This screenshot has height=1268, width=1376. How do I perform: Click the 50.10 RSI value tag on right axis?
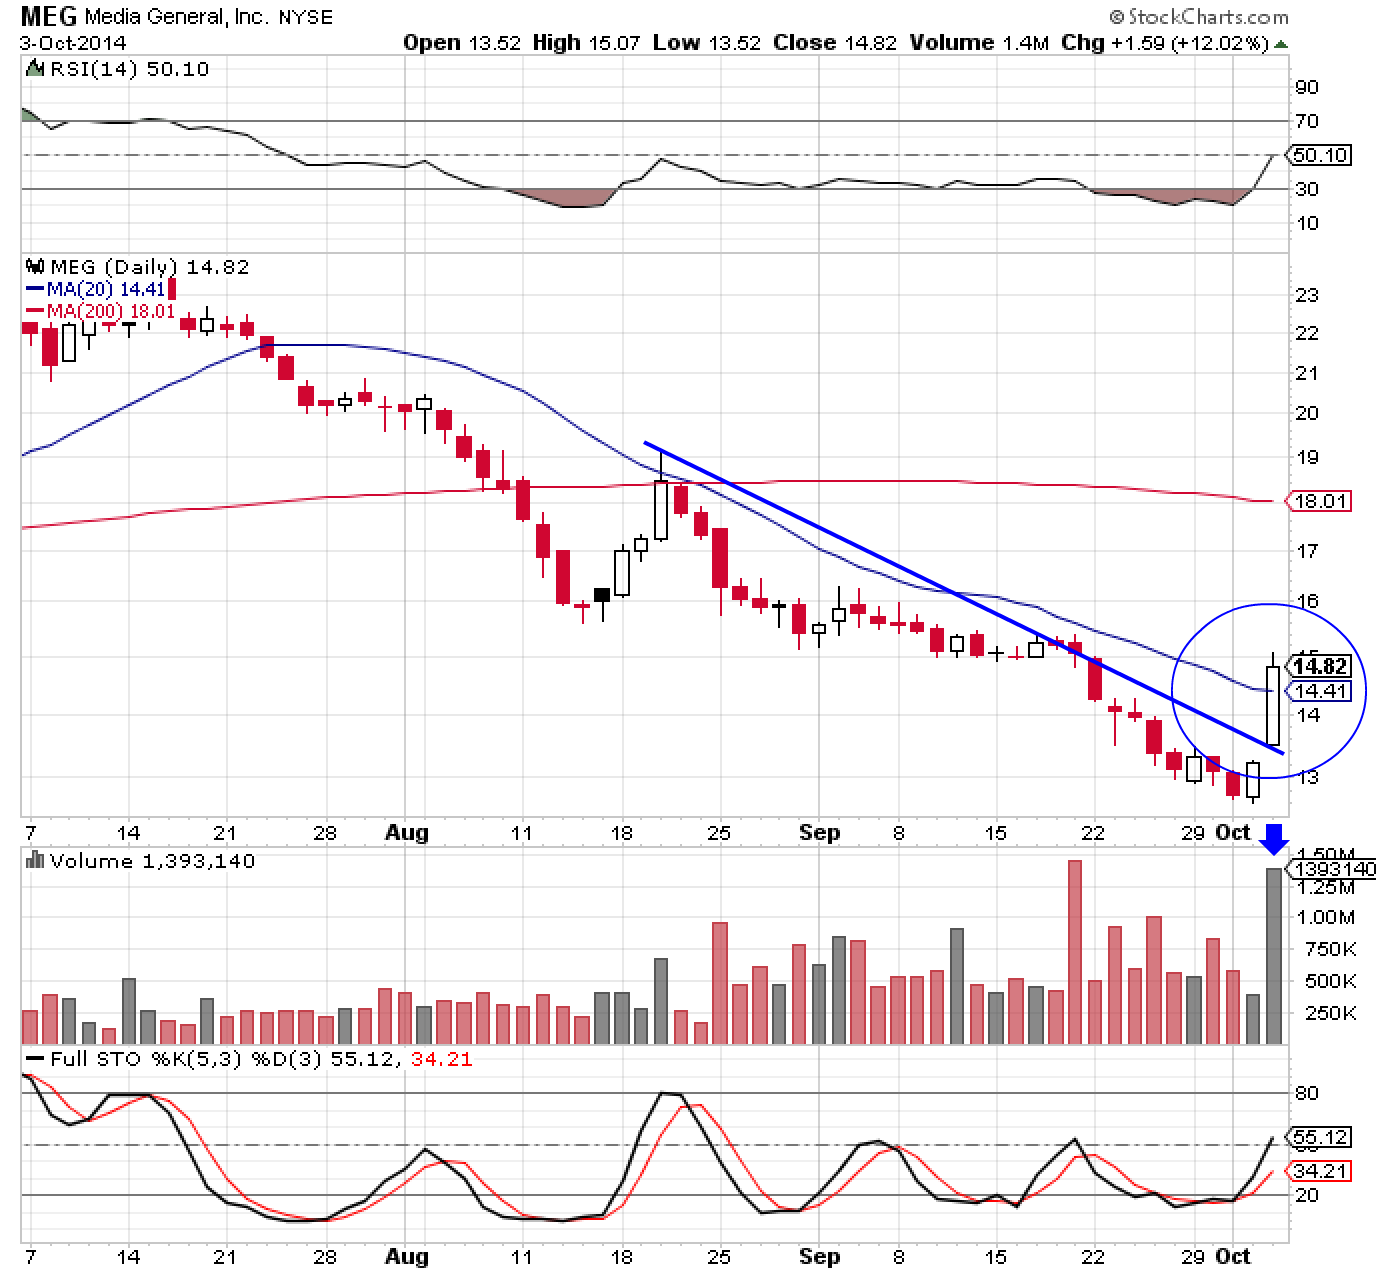pos(1320,155)
